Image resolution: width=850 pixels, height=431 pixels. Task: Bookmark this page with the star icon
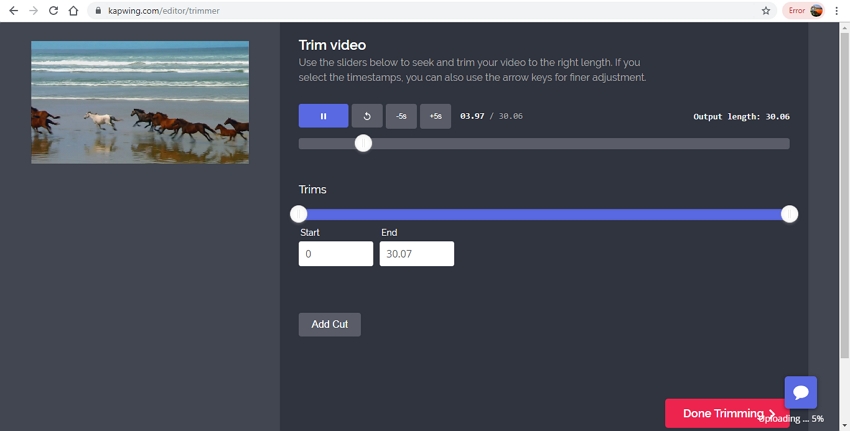pyautogui.click(x=766, y=11)
